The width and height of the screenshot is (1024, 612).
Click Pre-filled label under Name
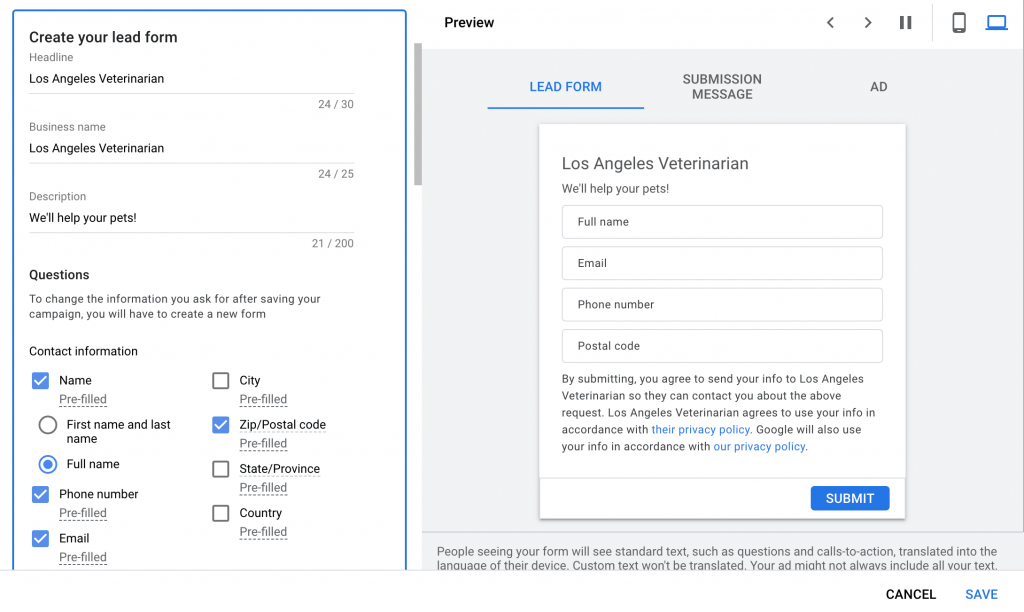(83, 400)
